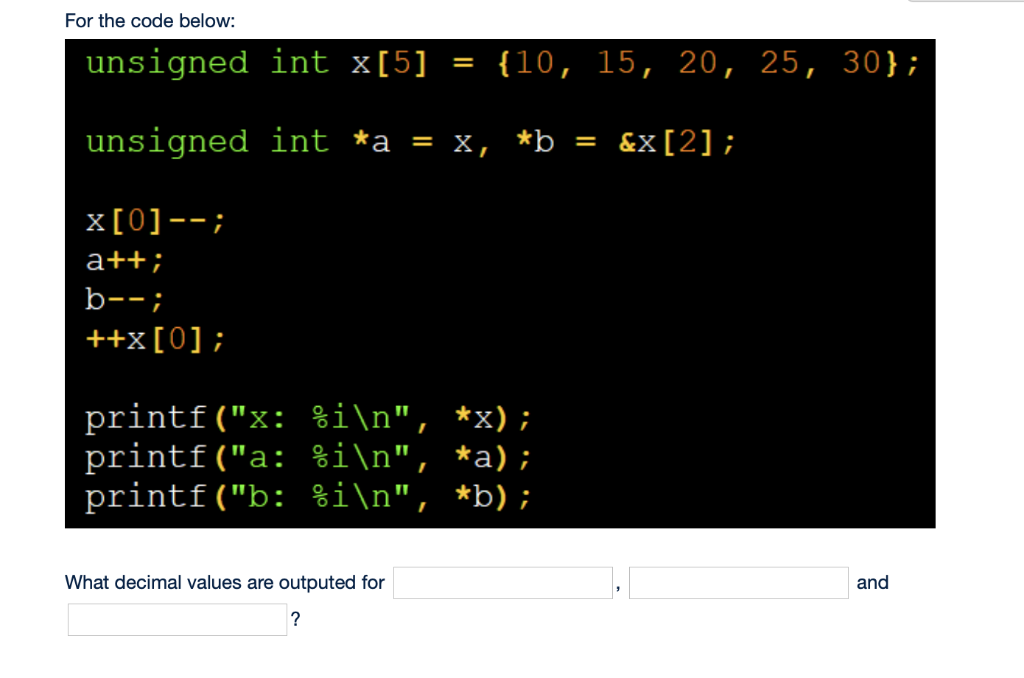Select the code block containing the C program
Viewport: 1024px width, 678px height.
click(x=500, y=283)
